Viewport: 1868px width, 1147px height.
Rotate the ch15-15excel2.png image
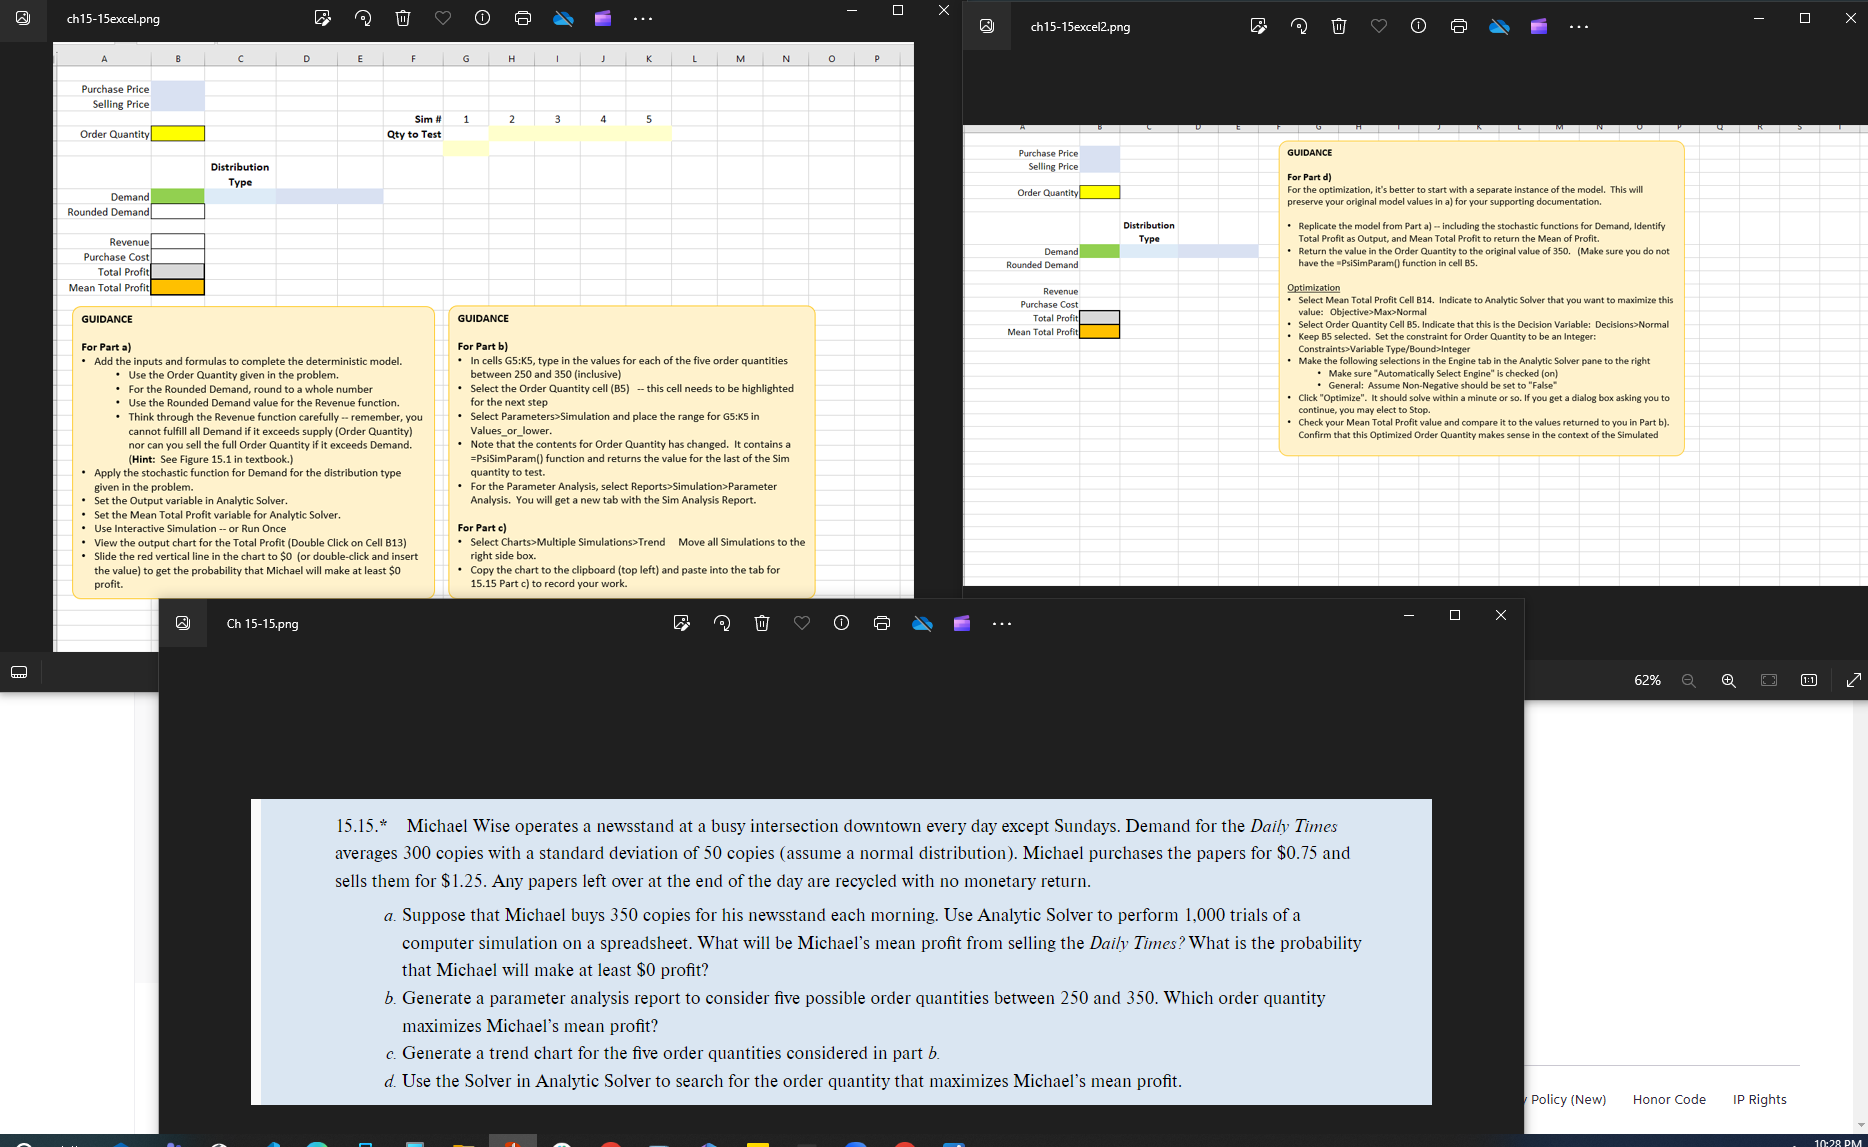[x=1299, y=27]
